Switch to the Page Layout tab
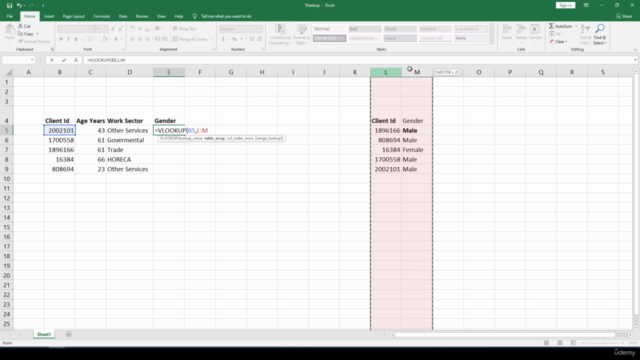Screen dimensions: 640x360 [x=73, y=16]
